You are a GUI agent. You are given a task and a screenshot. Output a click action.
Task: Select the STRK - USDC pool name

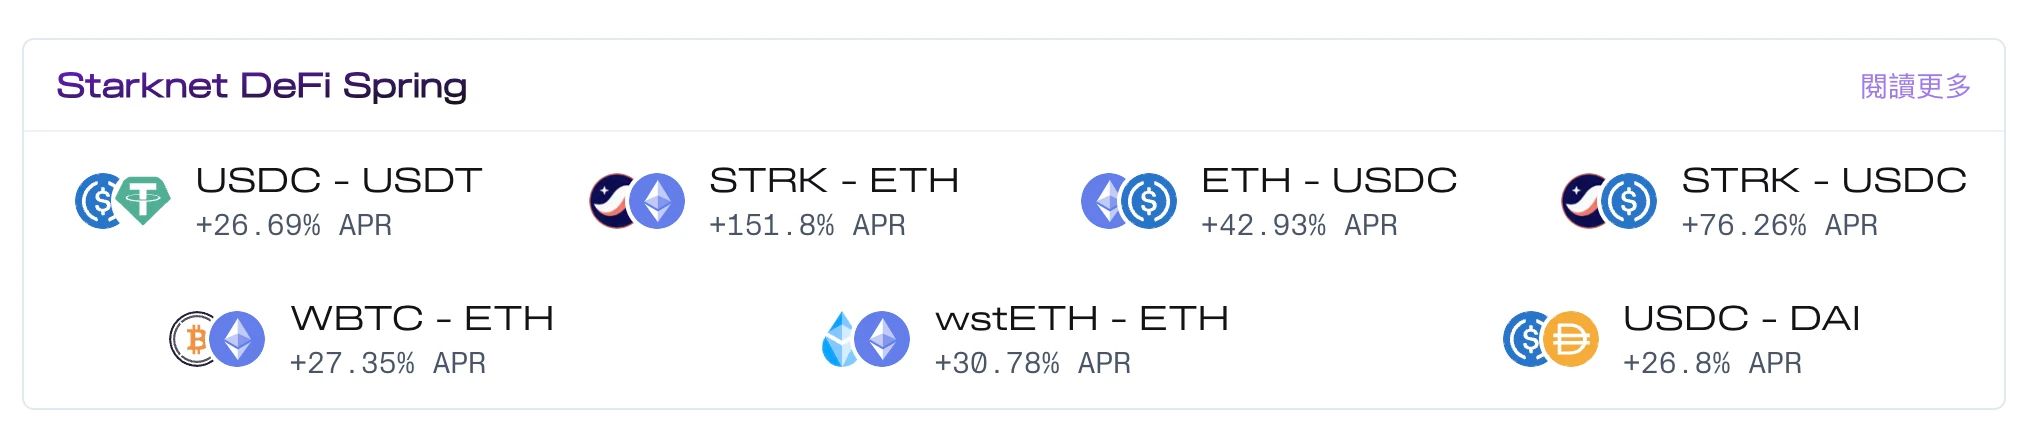[1824, 180]
